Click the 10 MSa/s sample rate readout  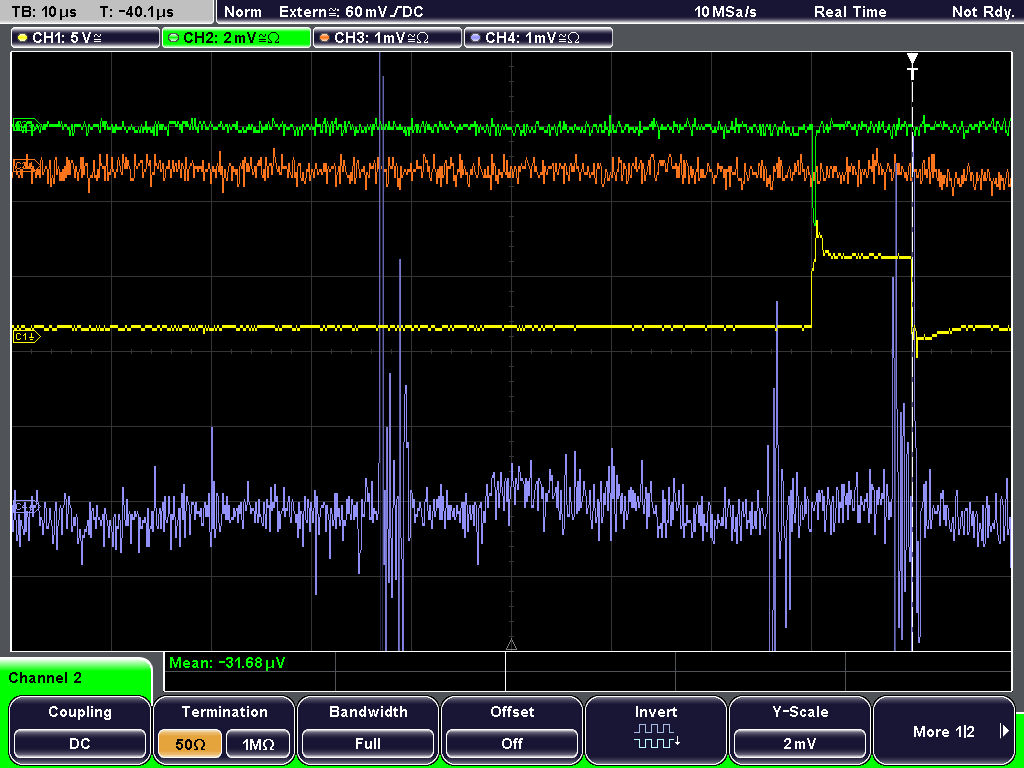pyautogui.click(x=725, y=12)
